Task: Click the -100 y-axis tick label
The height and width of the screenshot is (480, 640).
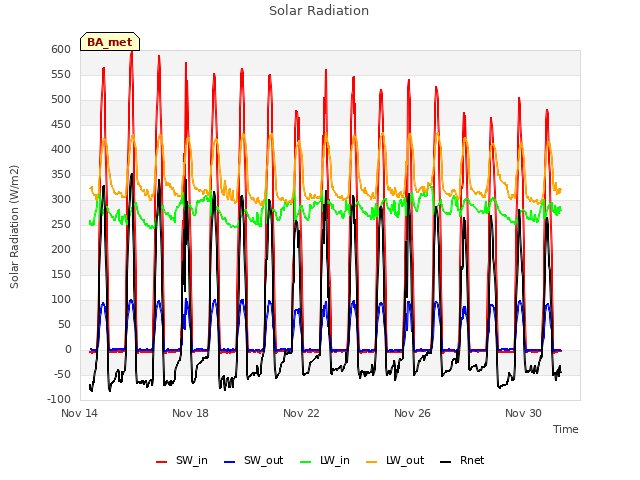Action: pos(59,400)
